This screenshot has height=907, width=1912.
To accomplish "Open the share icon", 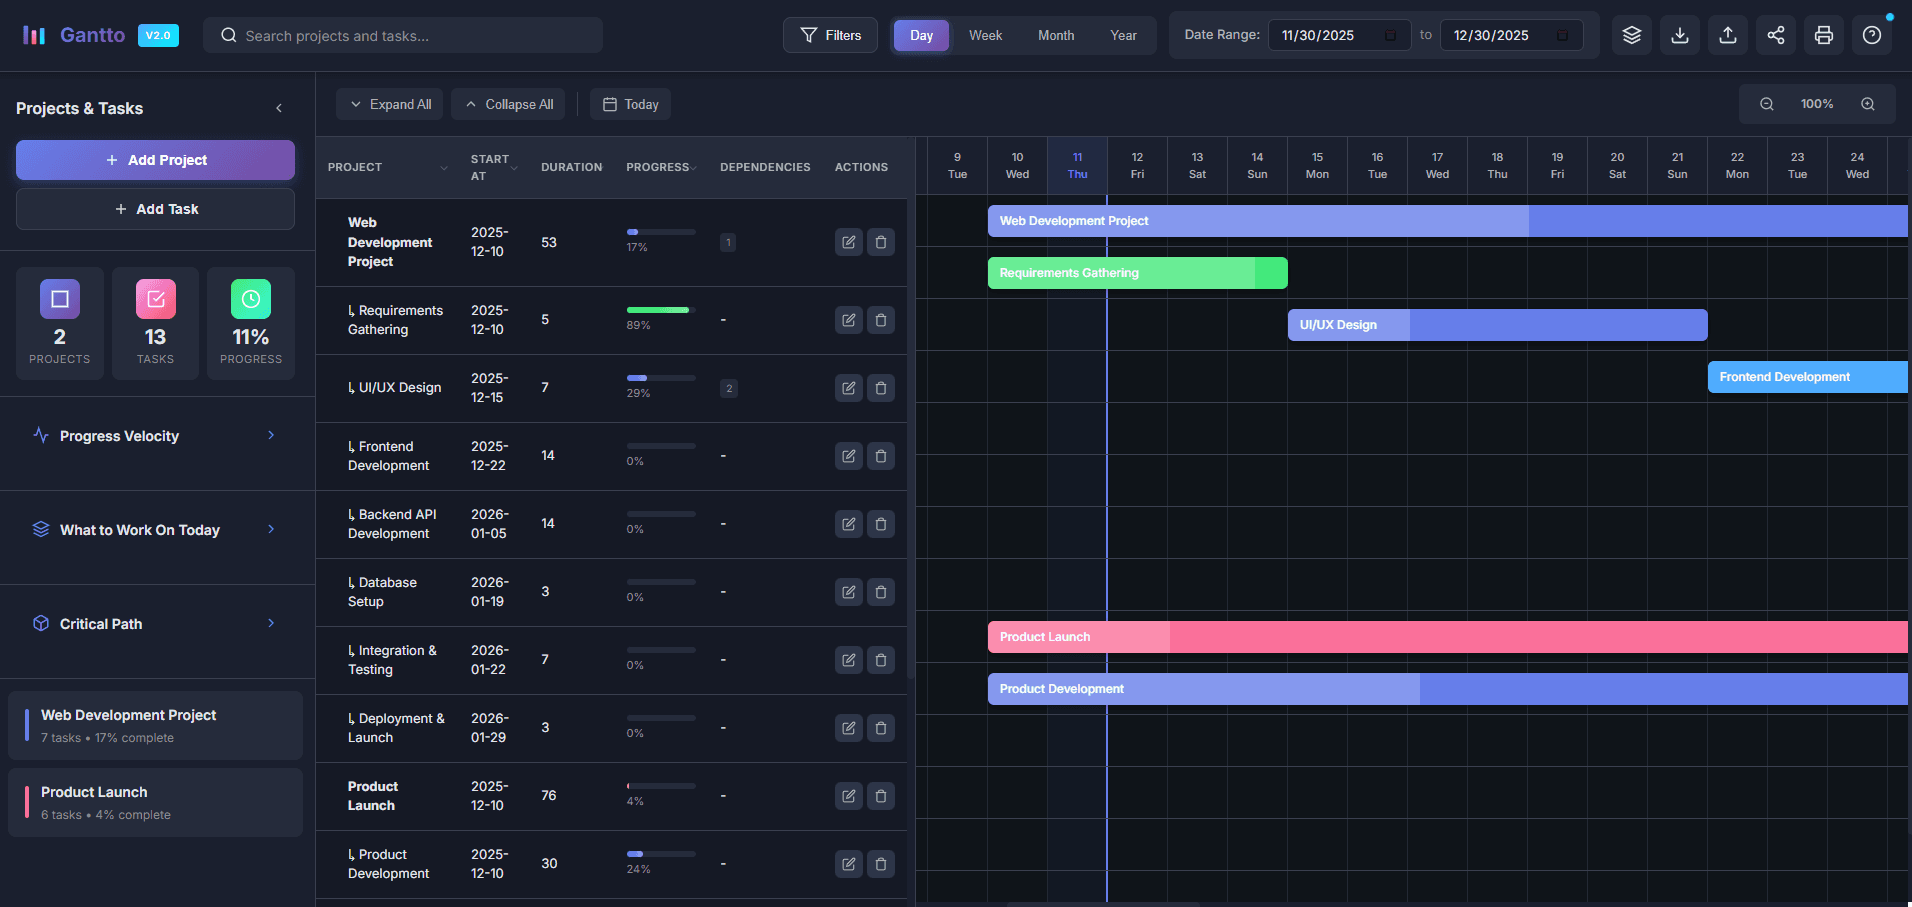I will (x=1775, y=35).
